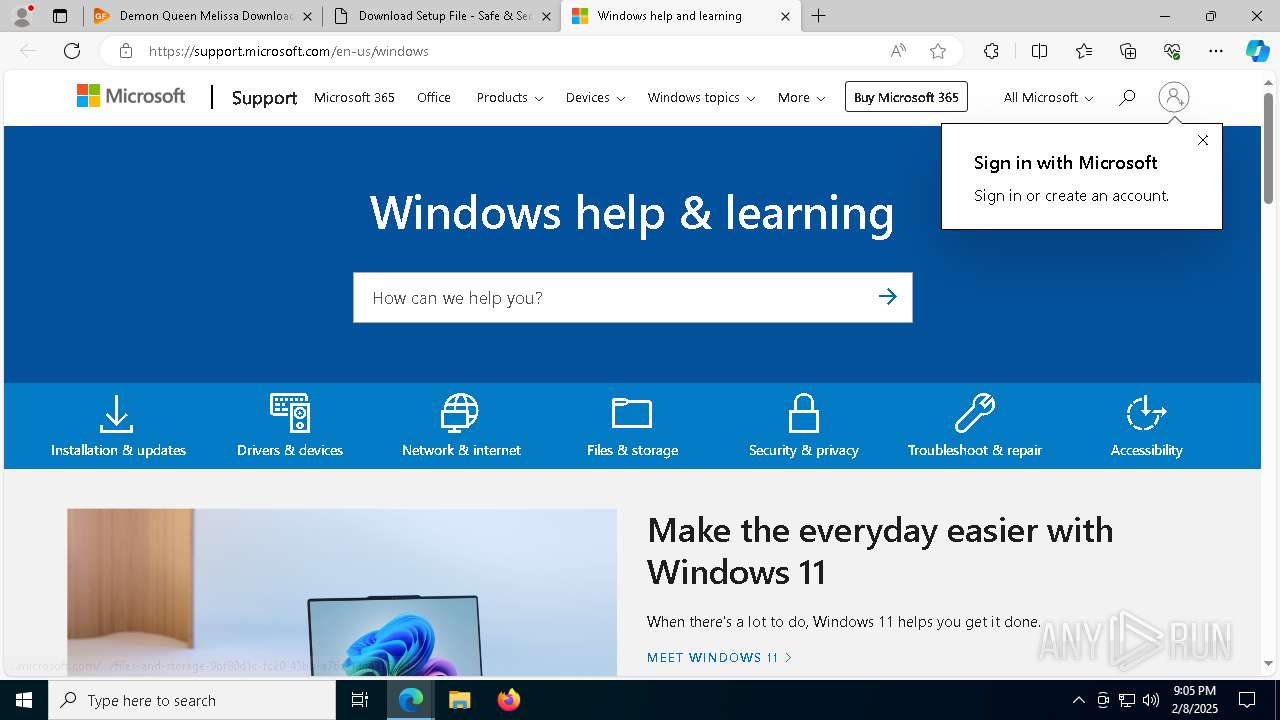The width and height of the screenshot is (1280, 720).
Task: Open Edge Settings and more menu
Action: click(x=1216, y=51)
